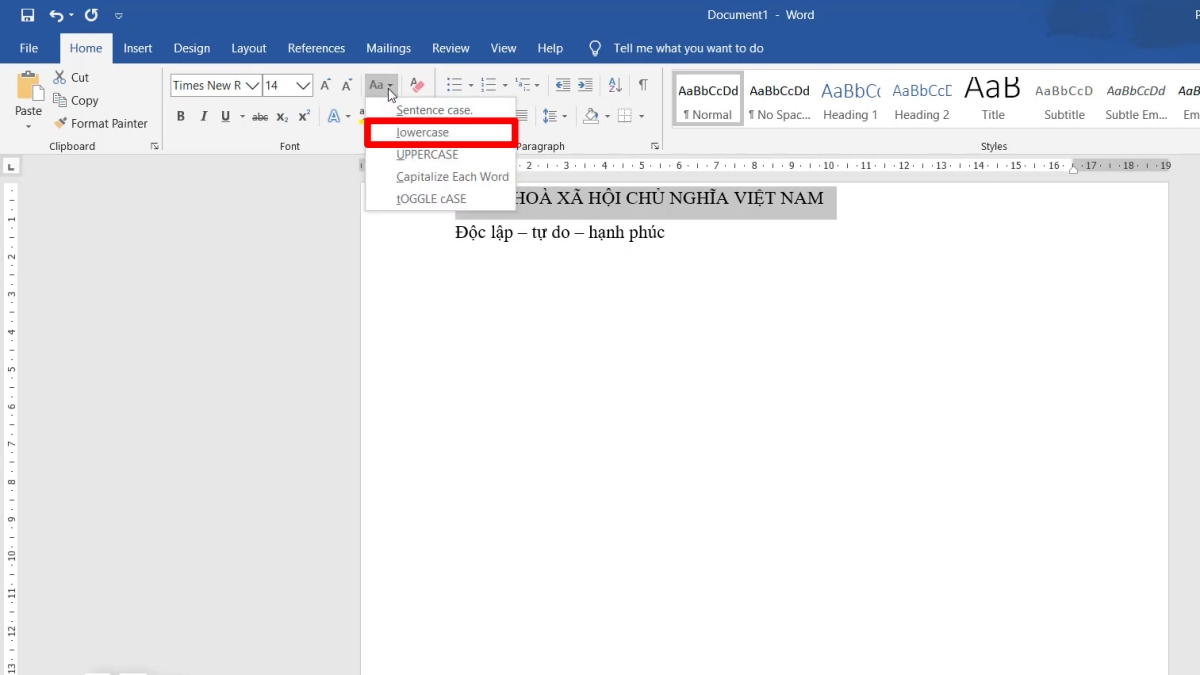The height and width of the screenshot is (675, 1200).
Task: Apply the Title style
Action: [993, 99]
